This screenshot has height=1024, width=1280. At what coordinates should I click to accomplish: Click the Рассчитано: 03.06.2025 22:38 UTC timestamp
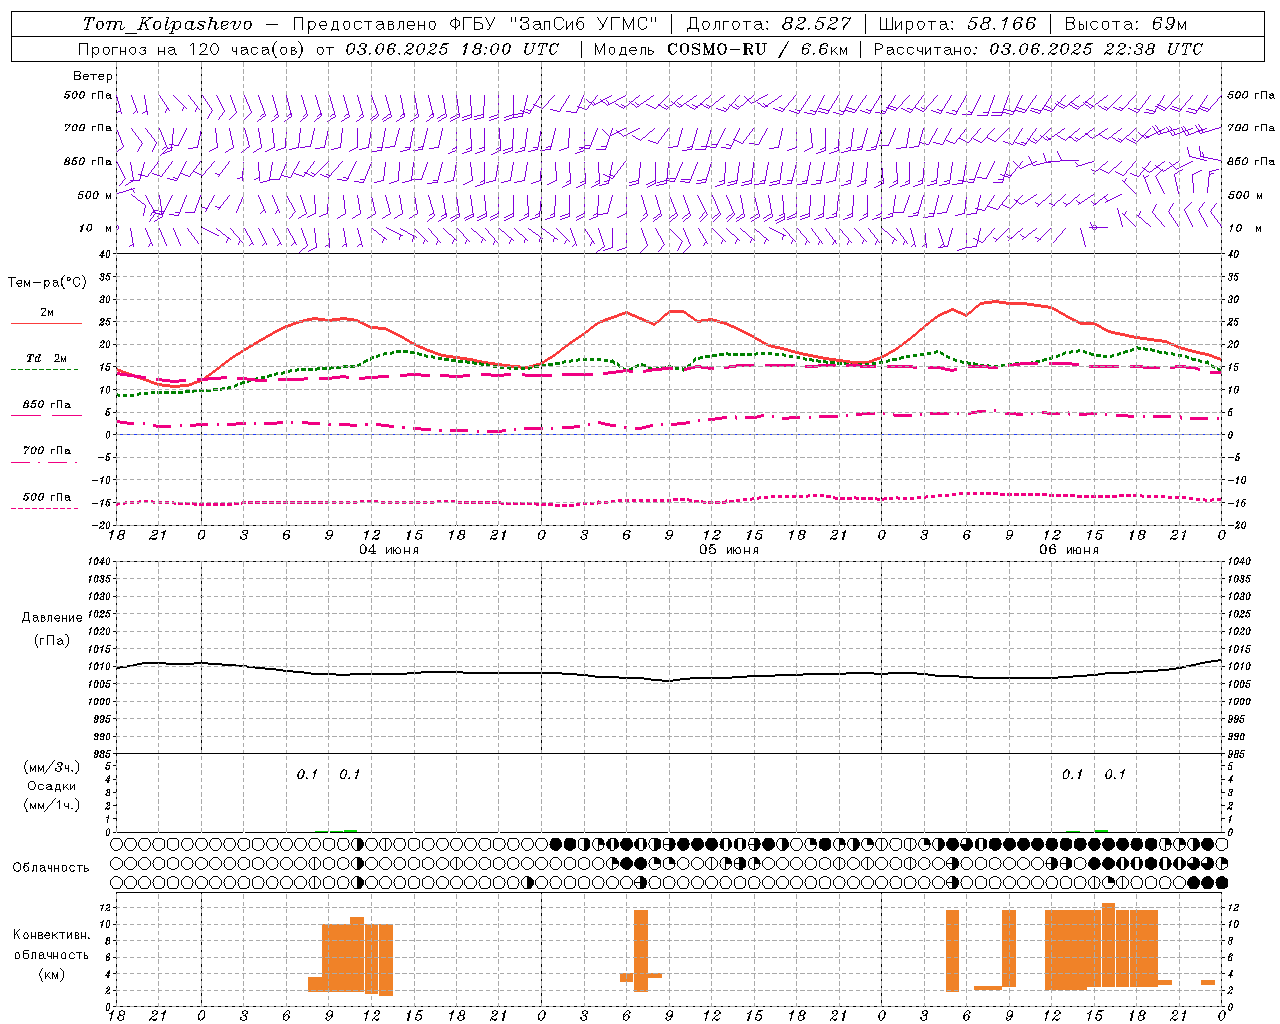pyautogui.click(x=1038, y=49)
